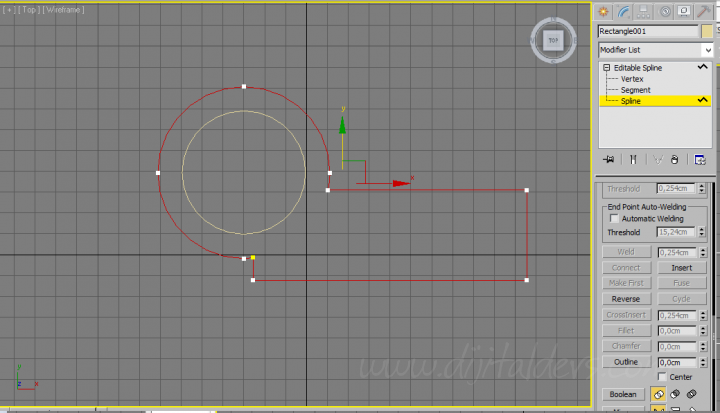Adjust the Chamfer value spinner
720x413 pixels.
tap(703, 346)
